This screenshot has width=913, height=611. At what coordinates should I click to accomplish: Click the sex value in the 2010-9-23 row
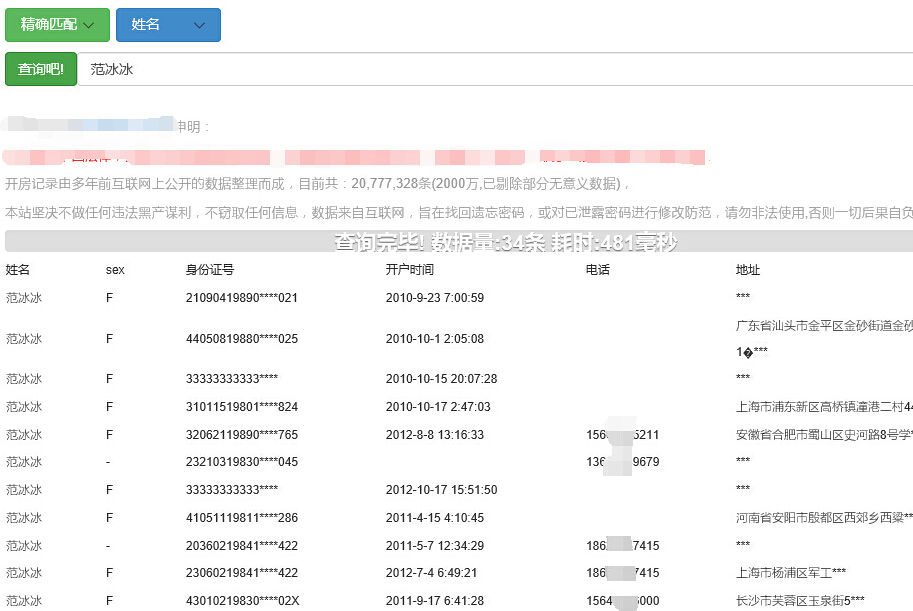[109, 298]
